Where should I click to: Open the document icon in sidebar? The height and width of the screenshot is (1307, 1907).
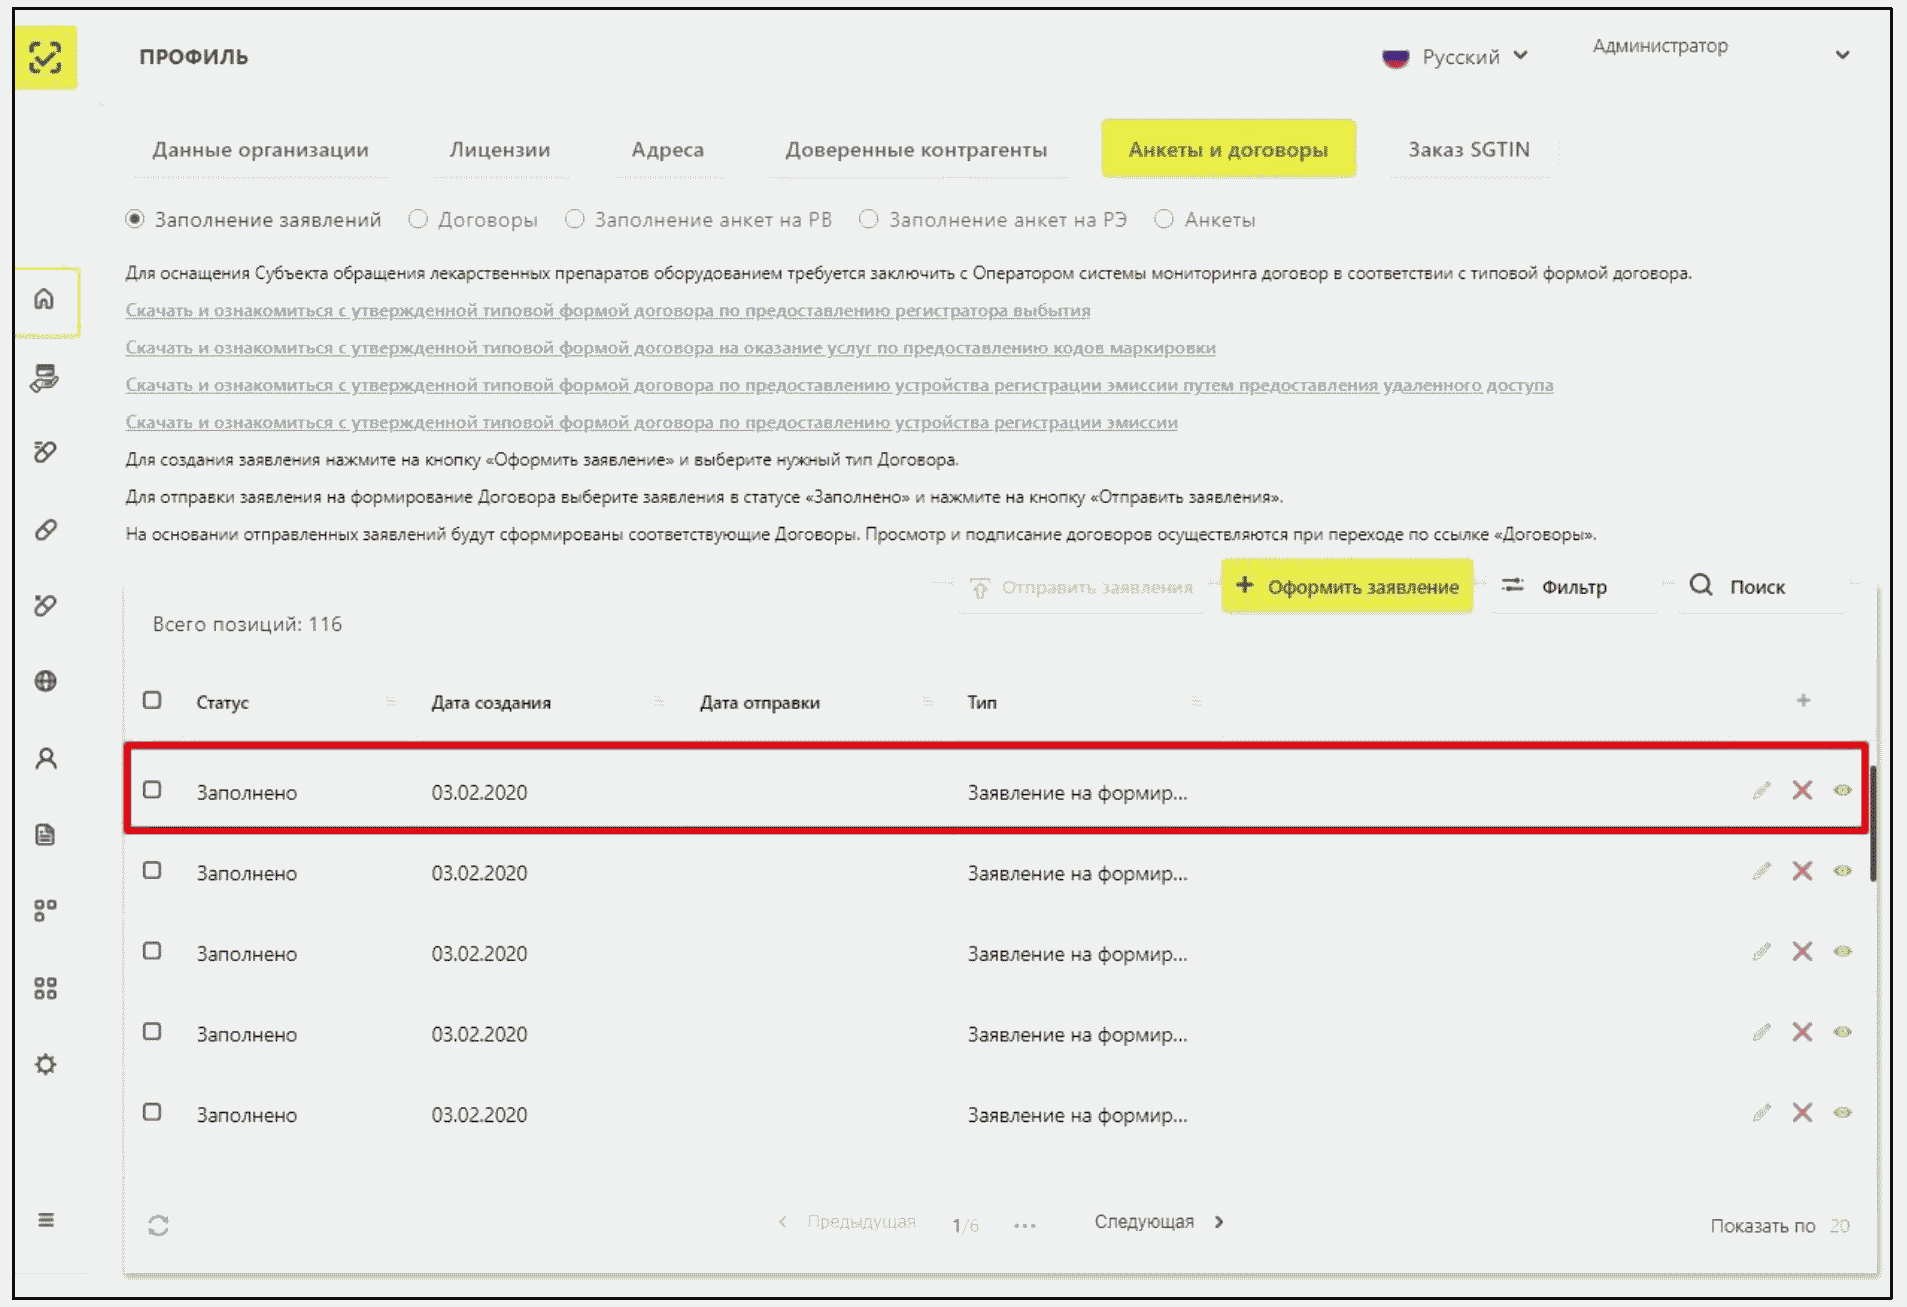tap(45, 835)
